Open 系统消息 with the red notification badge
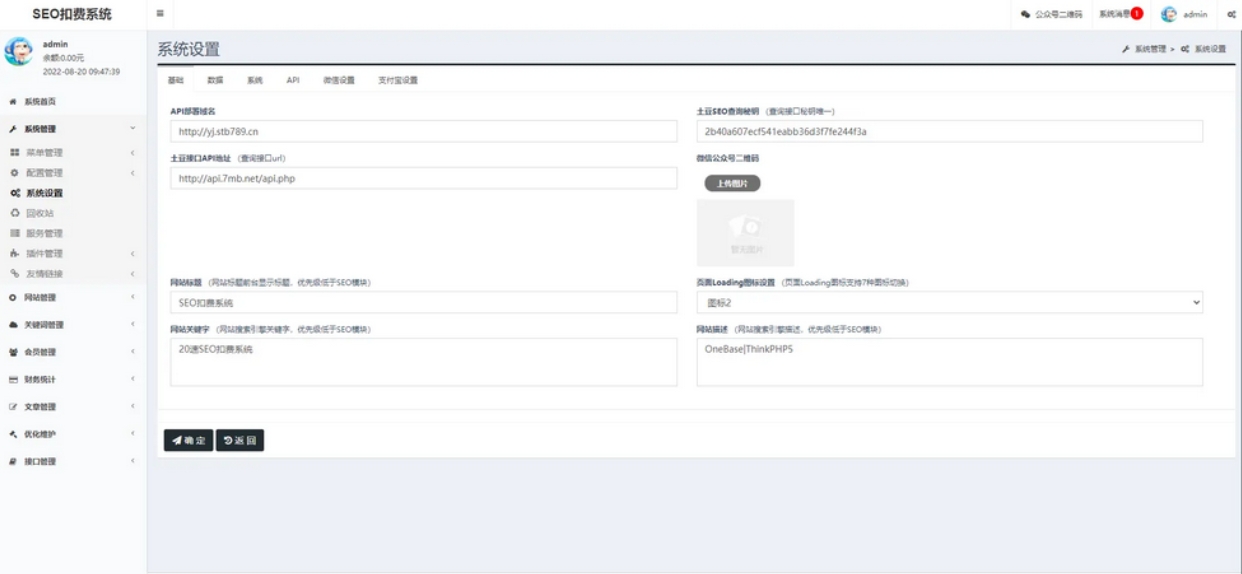The image size is (1242, 574). point(1120,14)
